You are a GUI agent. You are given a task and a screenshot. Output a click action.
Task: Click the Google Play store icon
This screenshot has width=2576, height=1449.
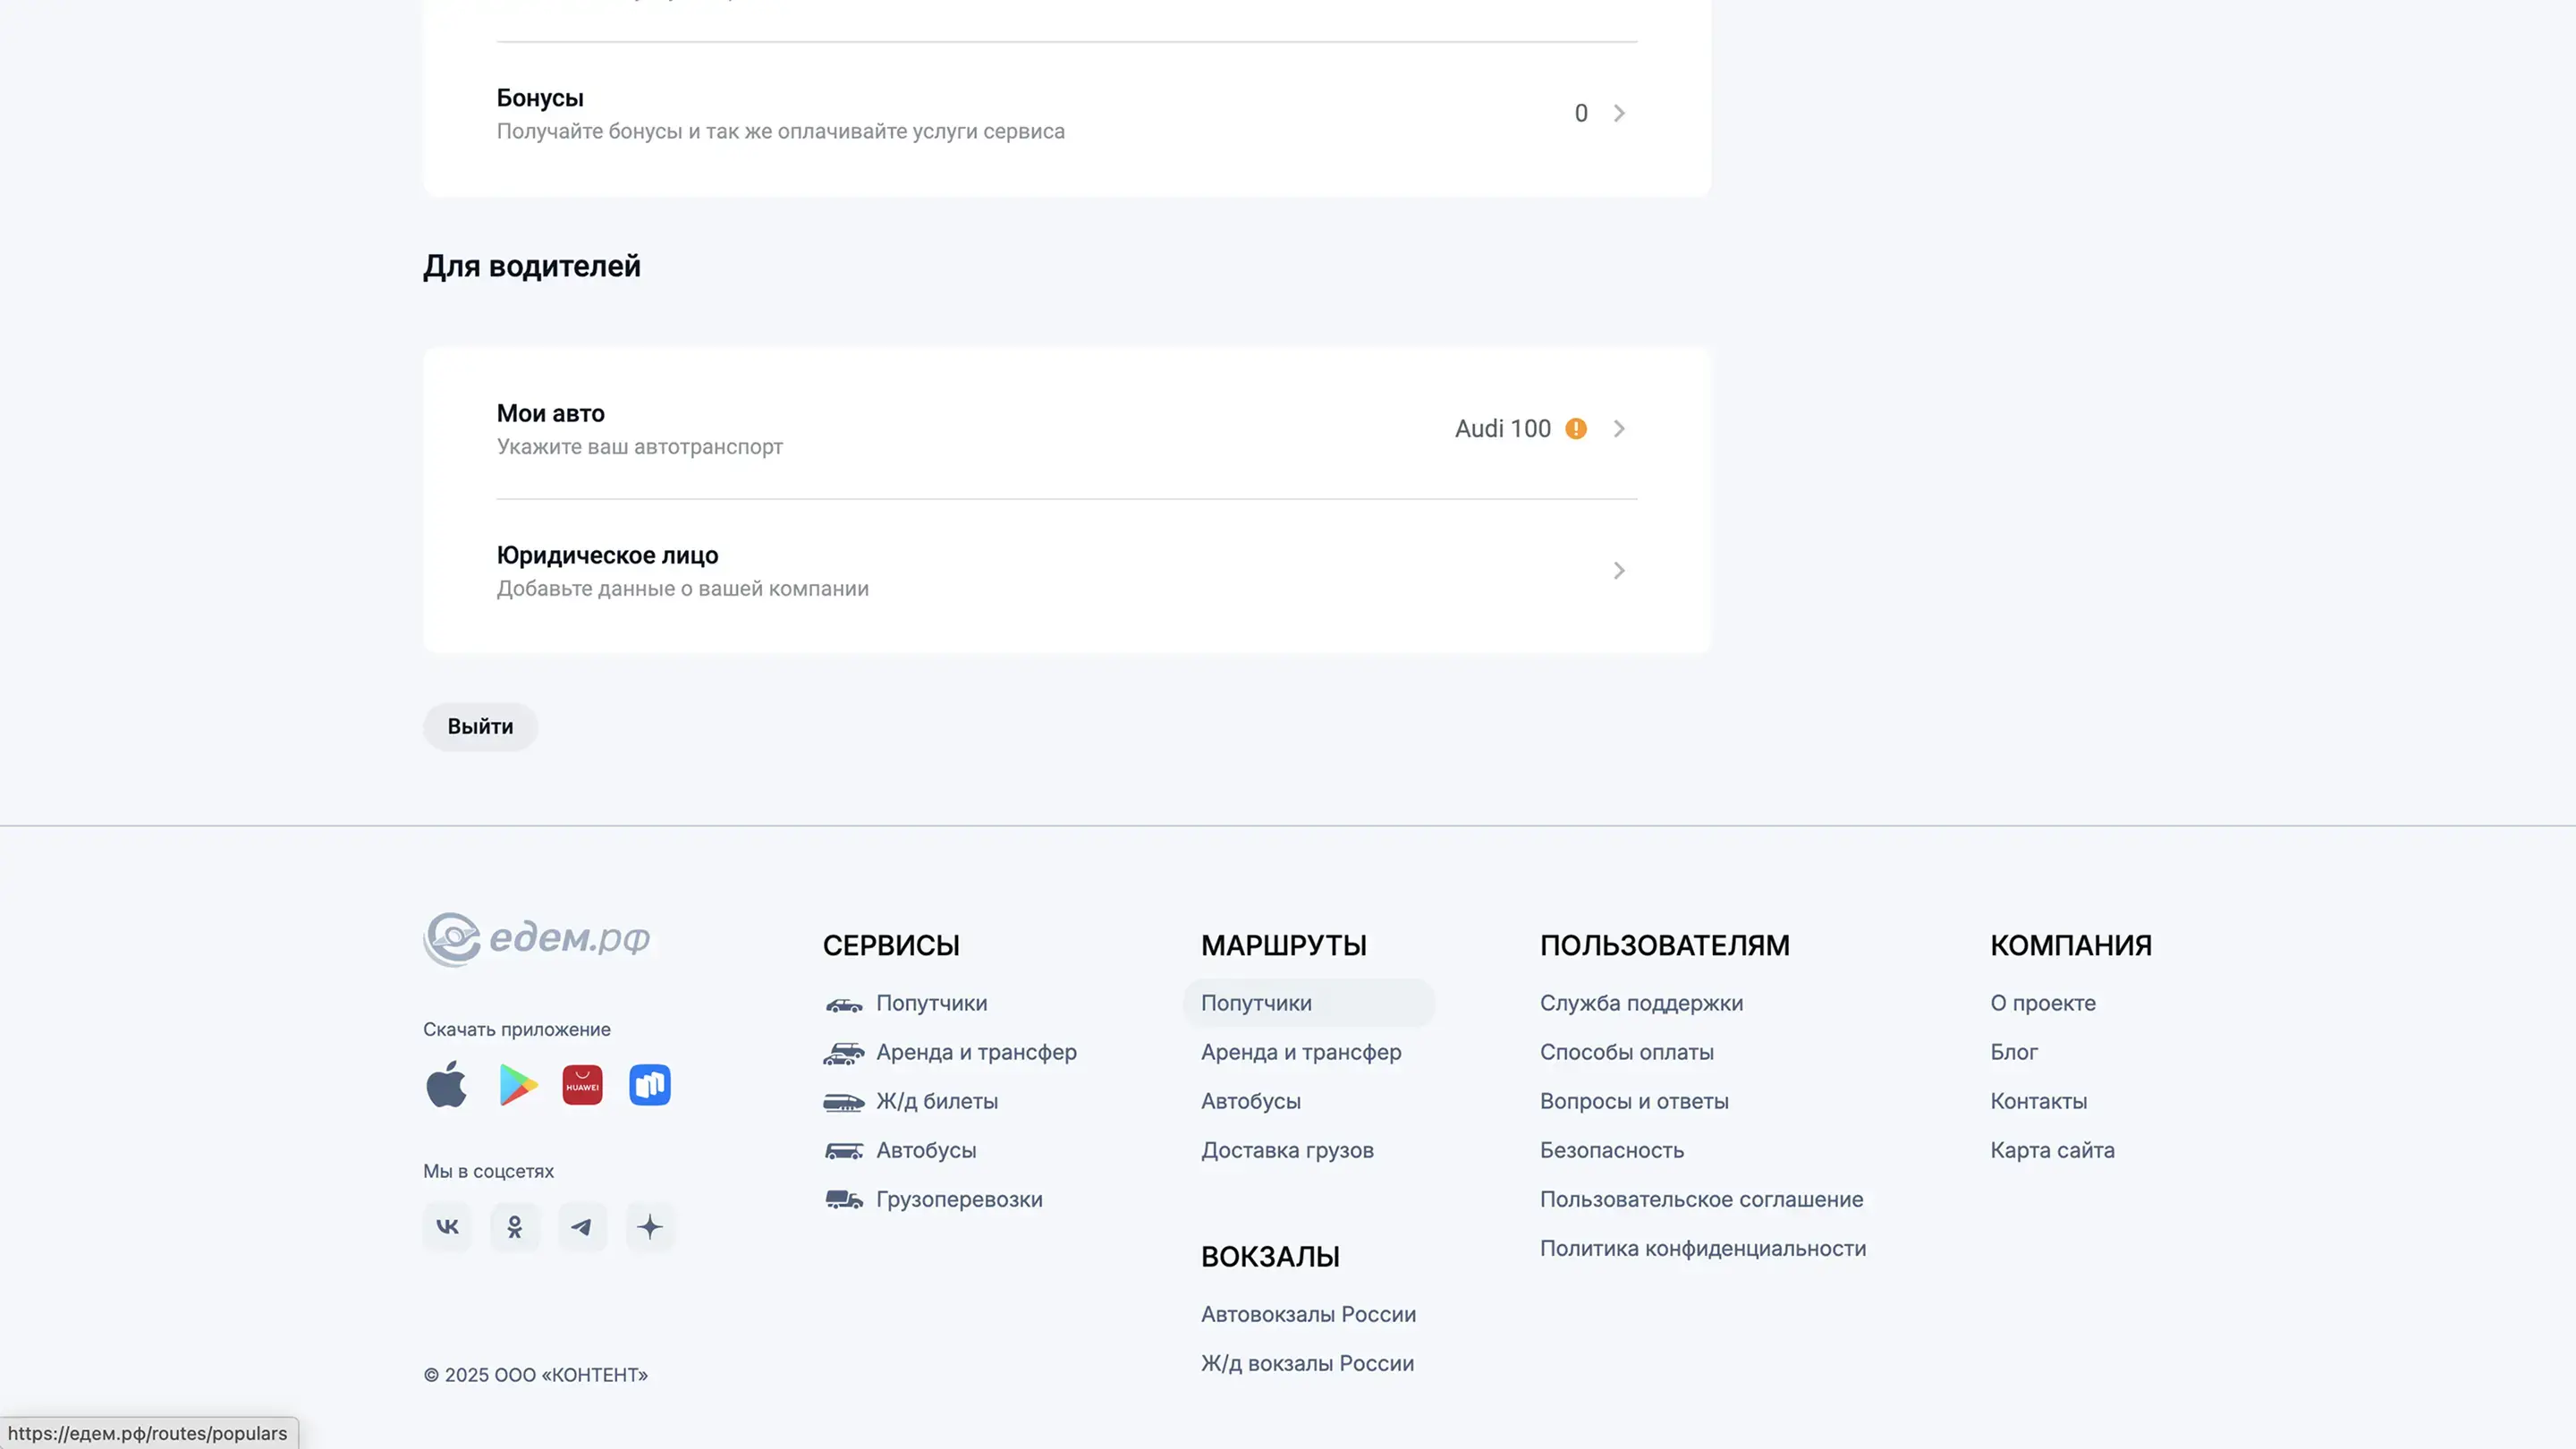[517, 1085]
